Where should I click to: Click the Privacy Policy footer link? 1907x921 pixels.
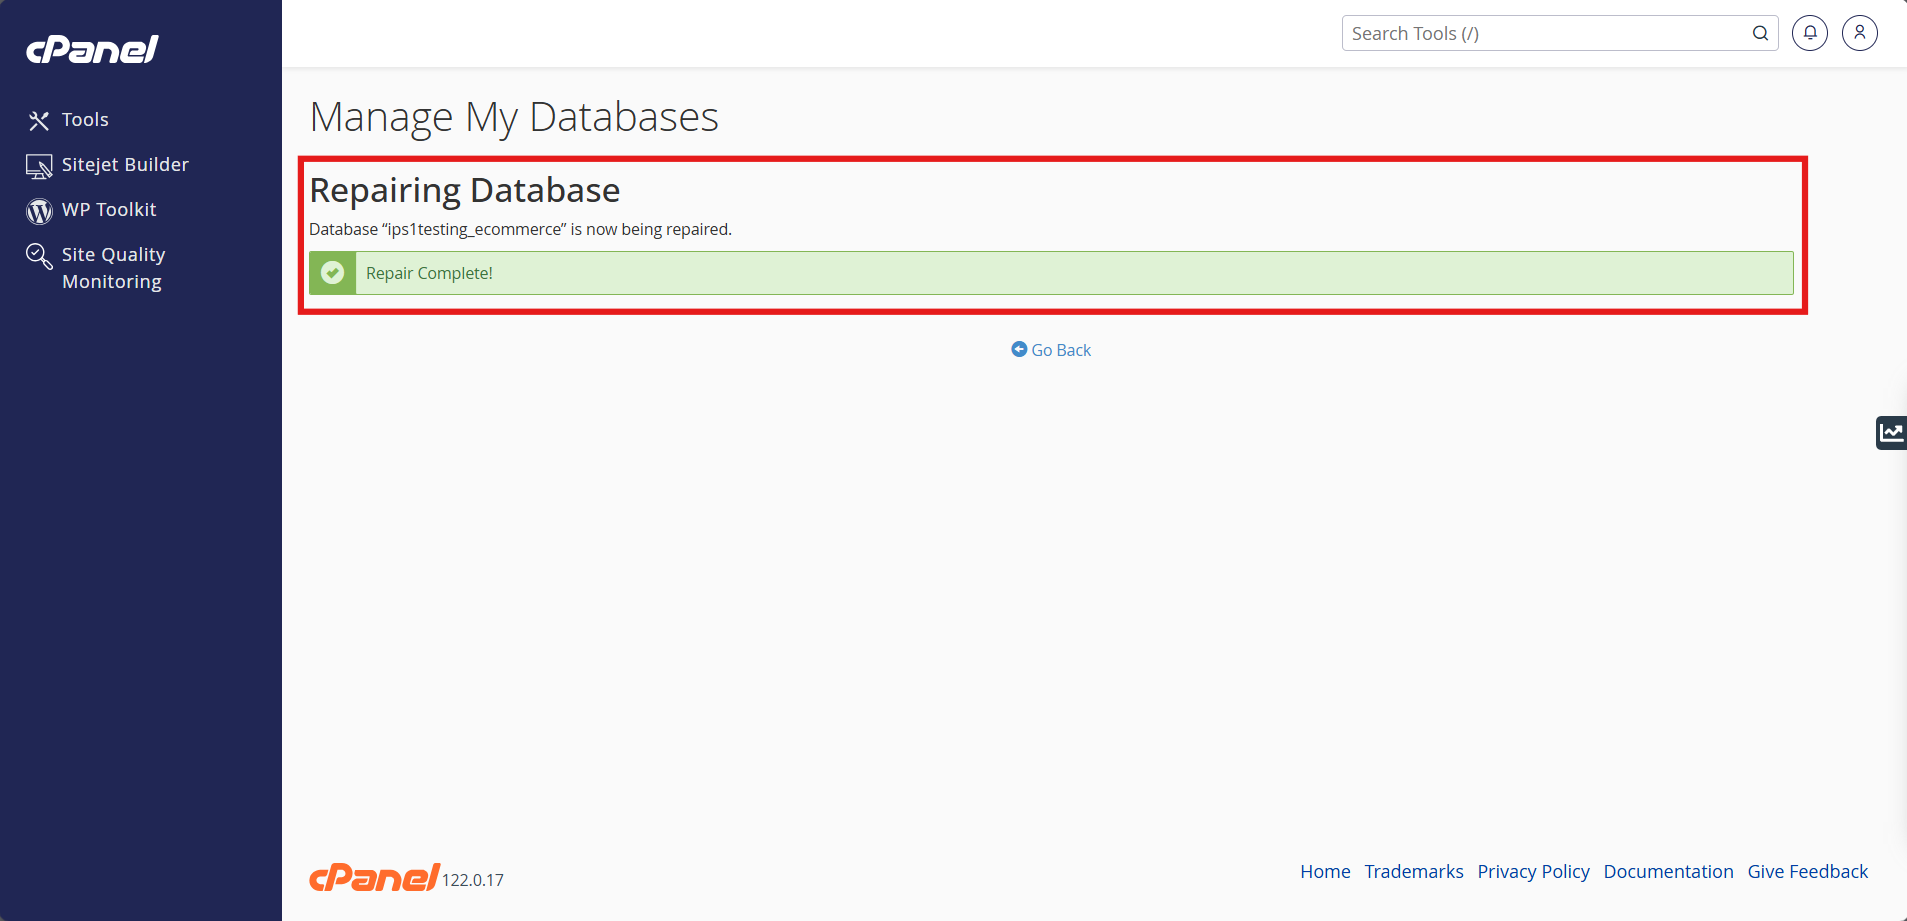click(x=1533, y=871)
